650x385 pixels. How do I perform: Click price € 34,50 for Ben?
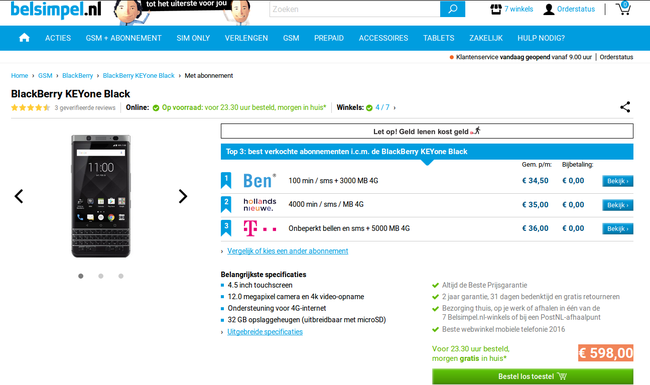click(x=535, y=181)
